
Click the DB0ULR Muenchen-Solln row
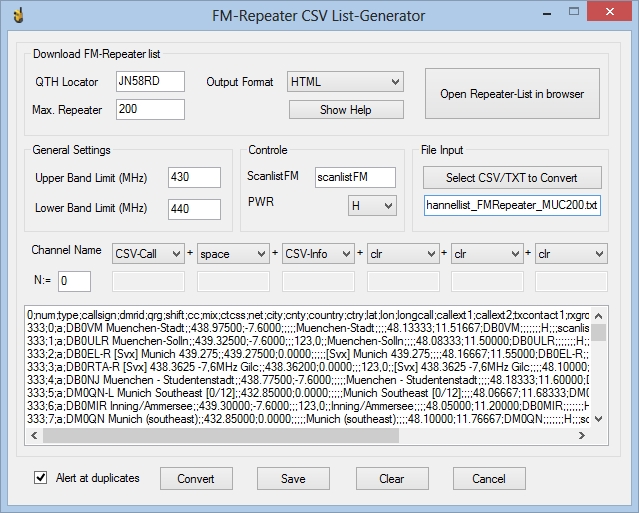308,341
